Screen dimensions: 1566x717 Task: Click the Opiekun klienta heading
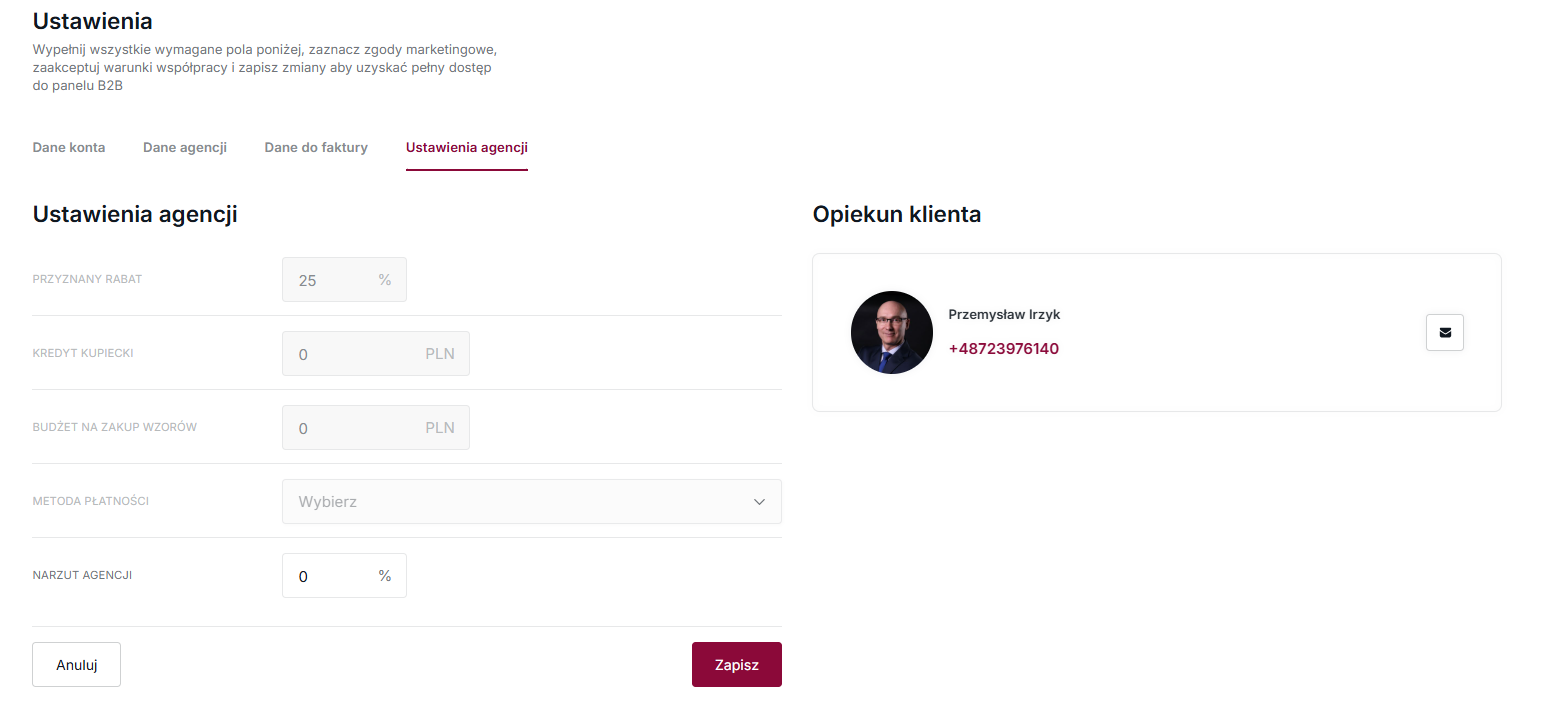[x=896, y=214]
